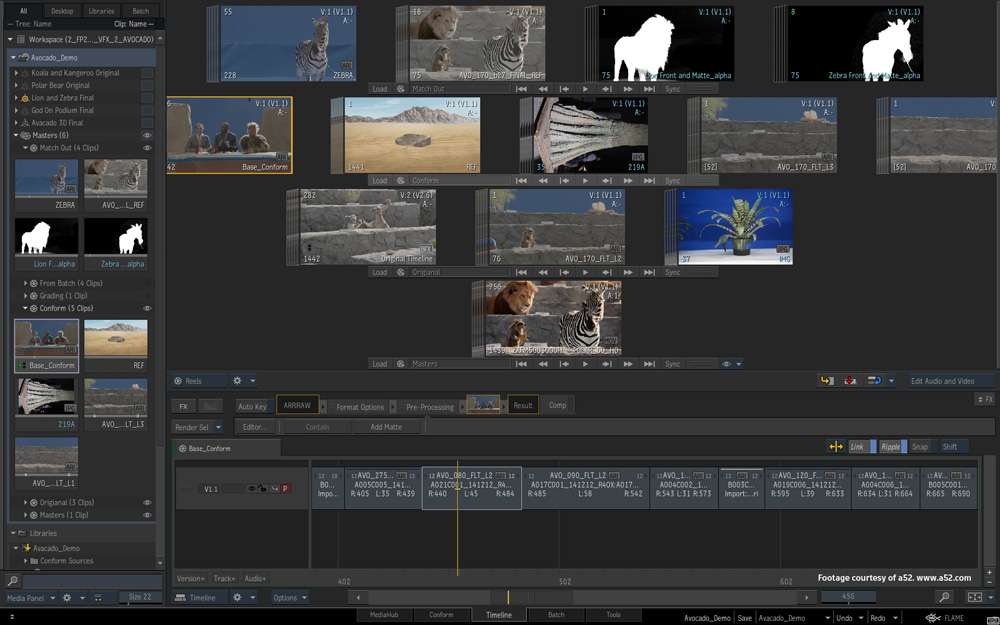Click the Format Options button
The height and width of the screenshot is (625, 1000).
(x=360, y=406)
